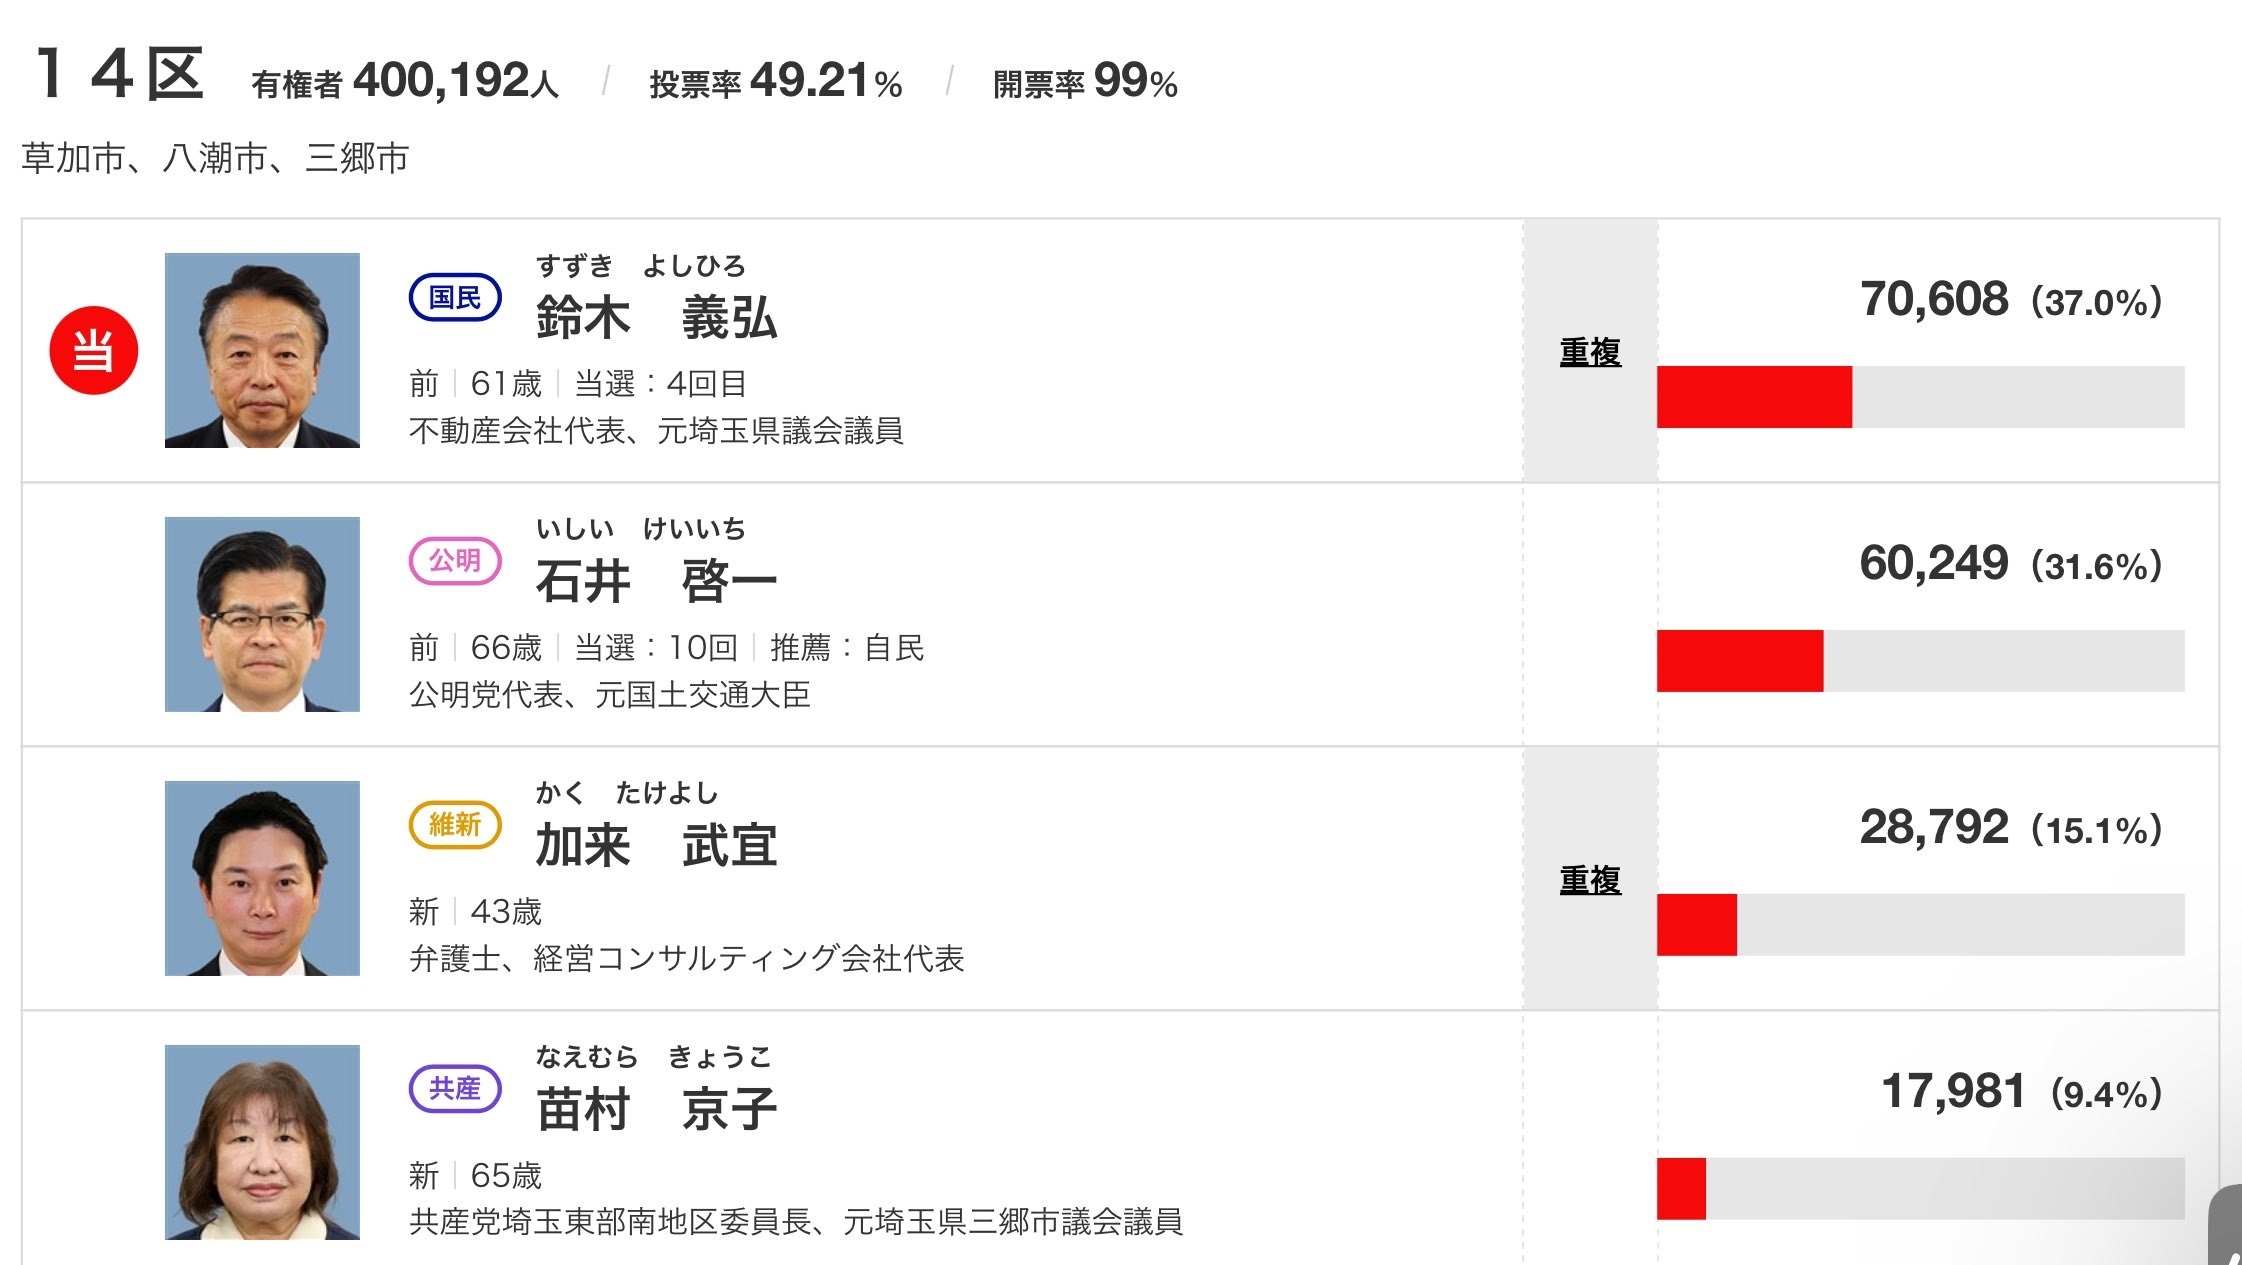
Task: Click the 70,608 vote count
Action: [1934, 299]
